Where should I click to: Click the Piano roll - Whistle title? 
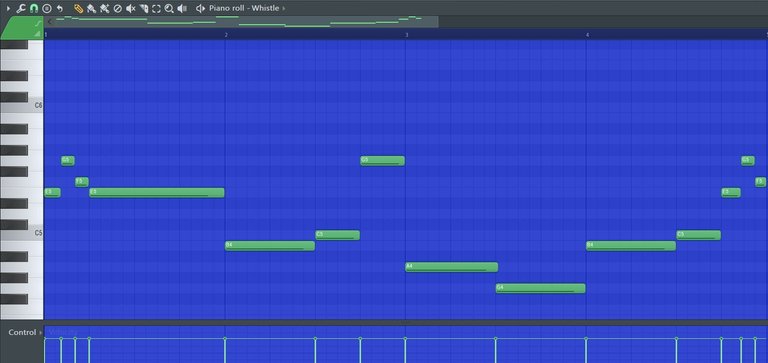coord(244,8)
